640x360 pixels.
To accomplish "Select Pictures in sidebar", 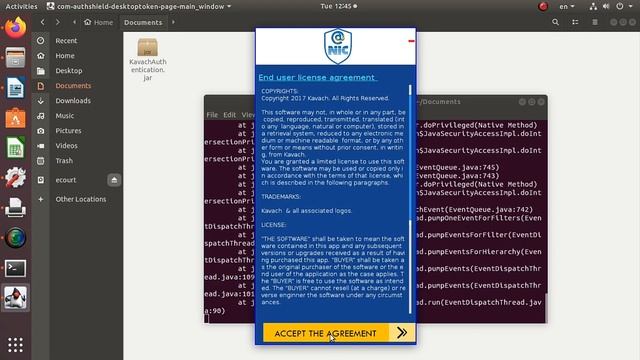I will (x=78, y=131).
